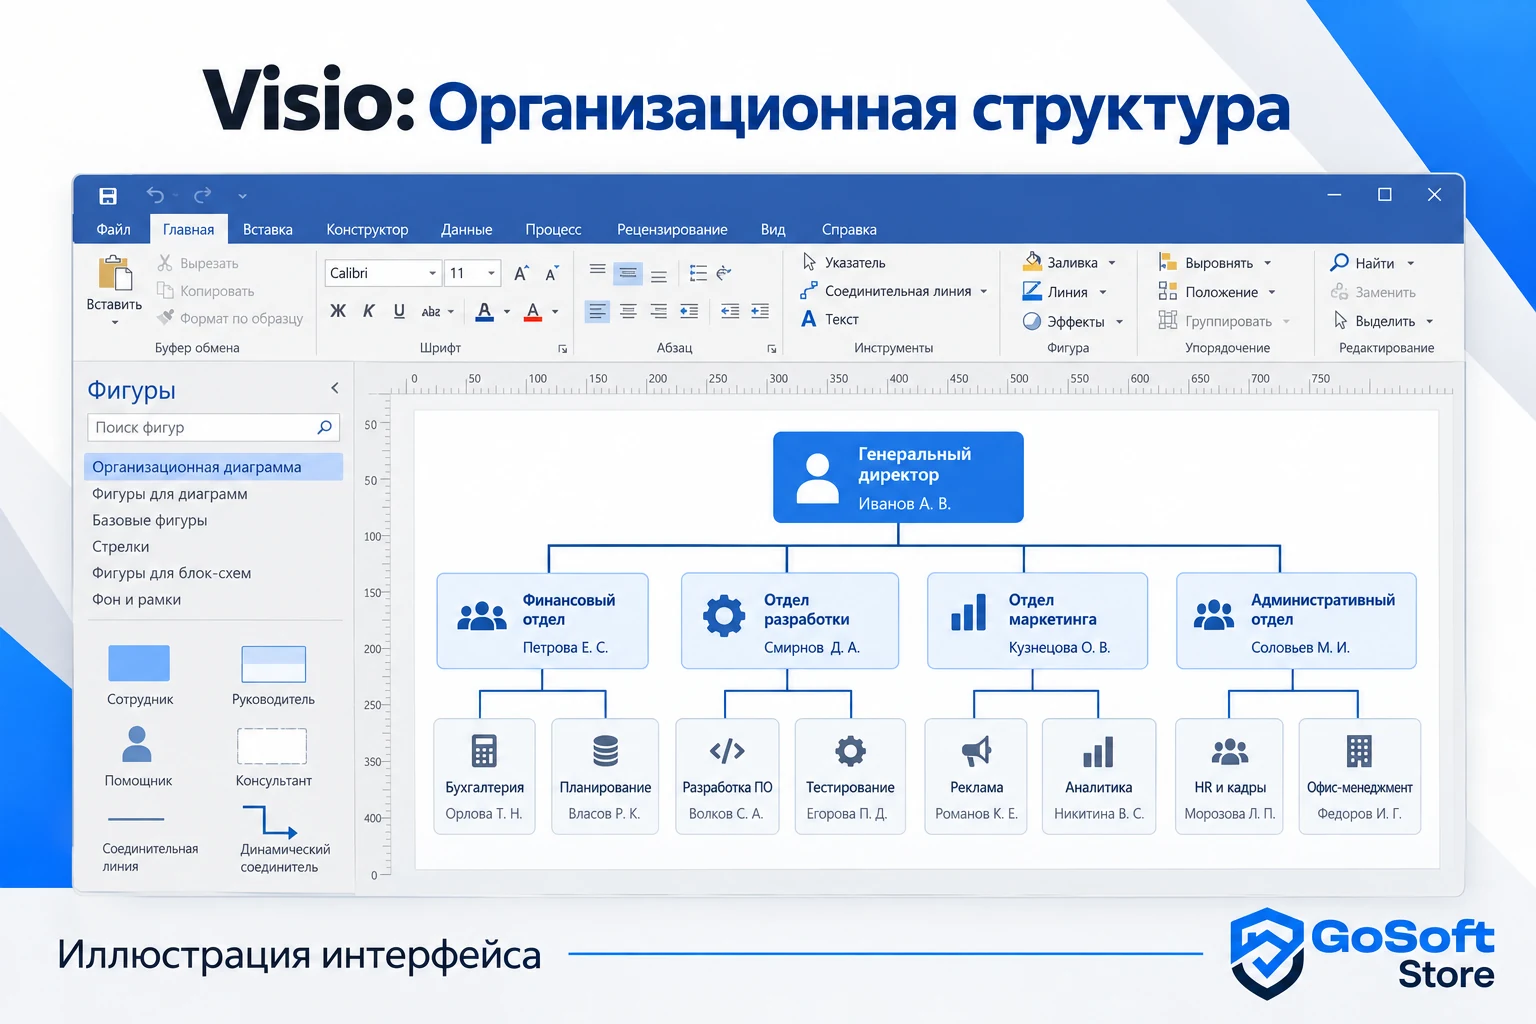Pick the Сотрудник shape from the stencil

coord(139,675)
